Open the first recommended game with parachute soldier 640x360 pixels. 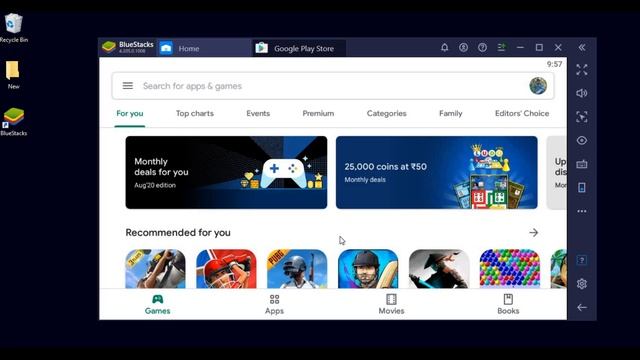(155, 269)
